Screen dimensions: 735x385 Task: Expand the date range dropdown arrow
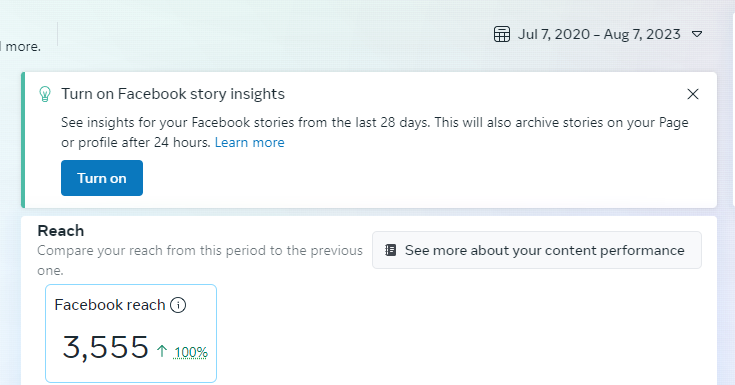click(x=697, y=34)
